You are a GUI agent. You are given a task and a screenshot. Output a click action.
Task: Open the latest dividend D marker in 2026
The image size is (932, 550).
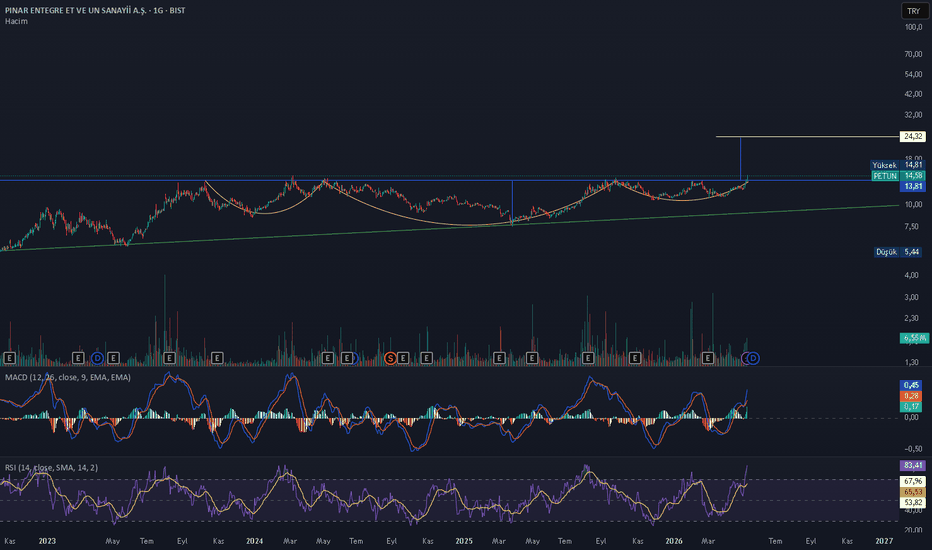click(753, 357)
